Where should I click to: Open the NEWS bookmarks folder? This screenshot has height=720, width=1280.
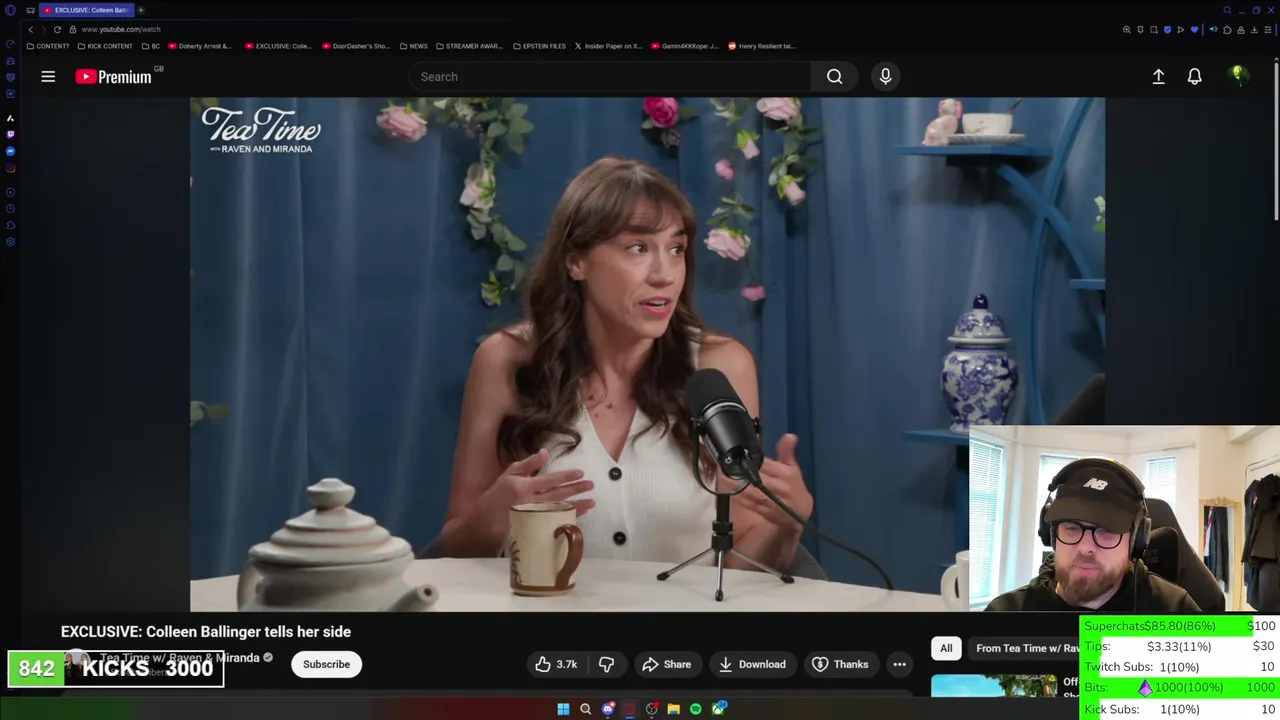pyautogui.click(x=413, y=46)
